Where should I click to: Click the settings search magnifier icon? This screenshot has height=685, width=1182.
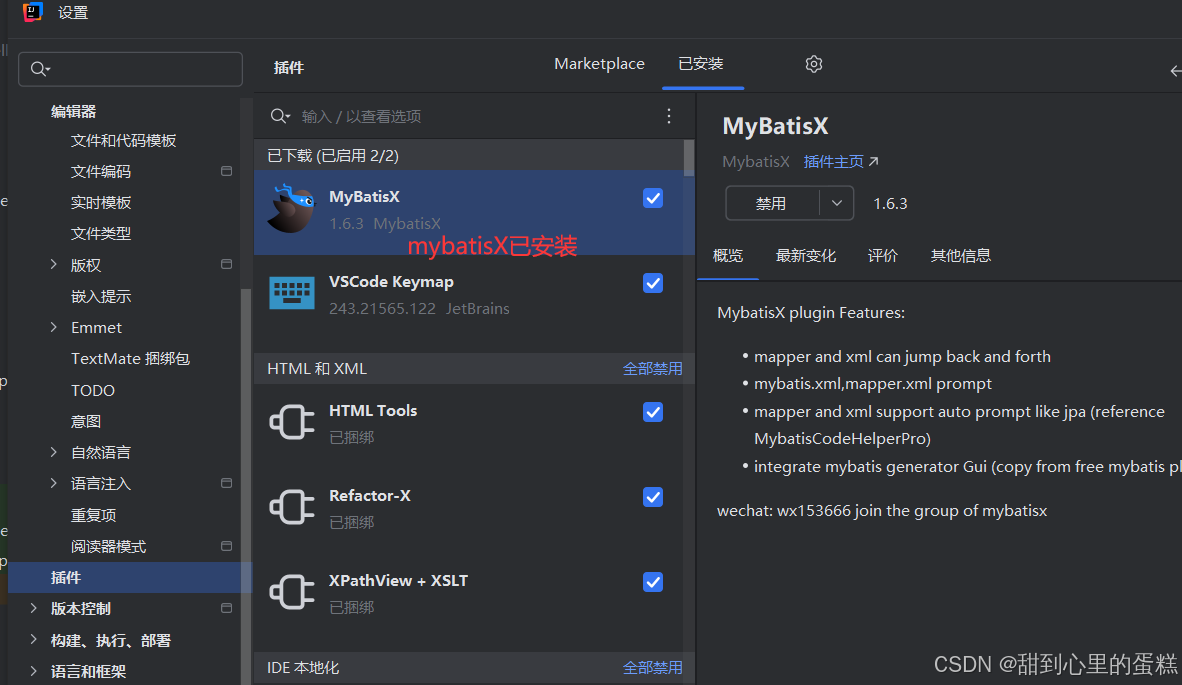click(x=40, y=69)
